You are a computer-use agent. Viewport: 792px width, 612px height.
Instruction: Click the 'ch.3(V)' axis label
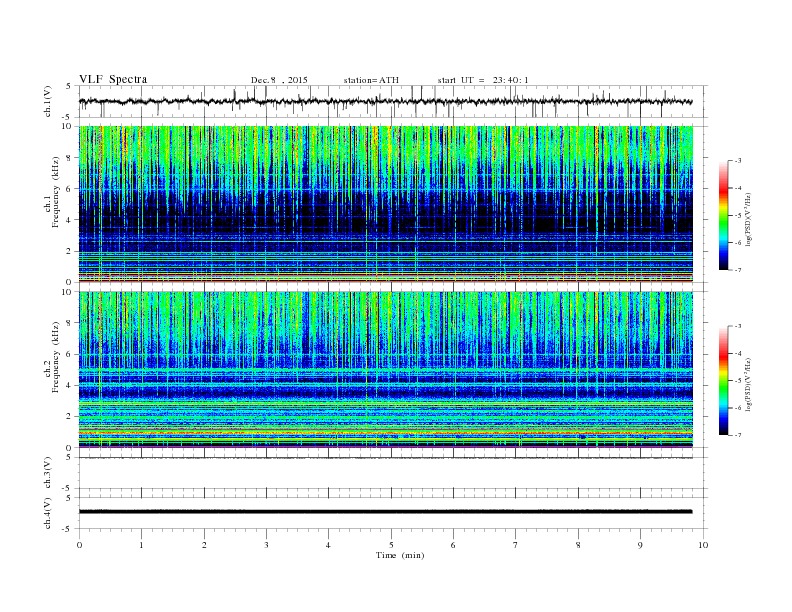(48, 473)
